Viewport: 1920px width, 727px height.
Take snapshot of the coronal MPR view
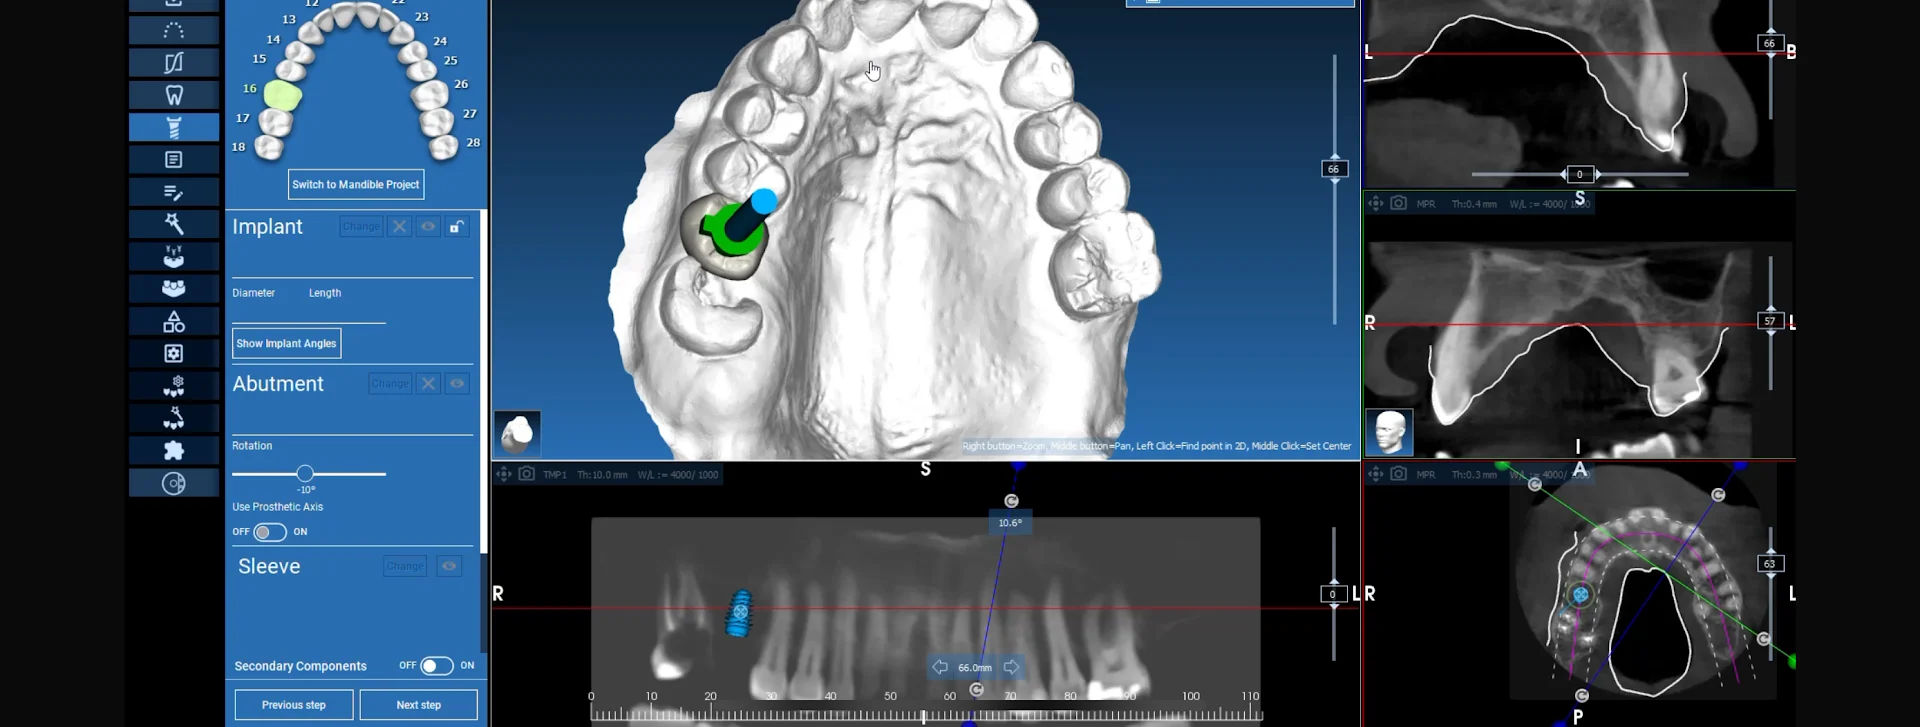pyautogui.click(x=1399, y=203)
